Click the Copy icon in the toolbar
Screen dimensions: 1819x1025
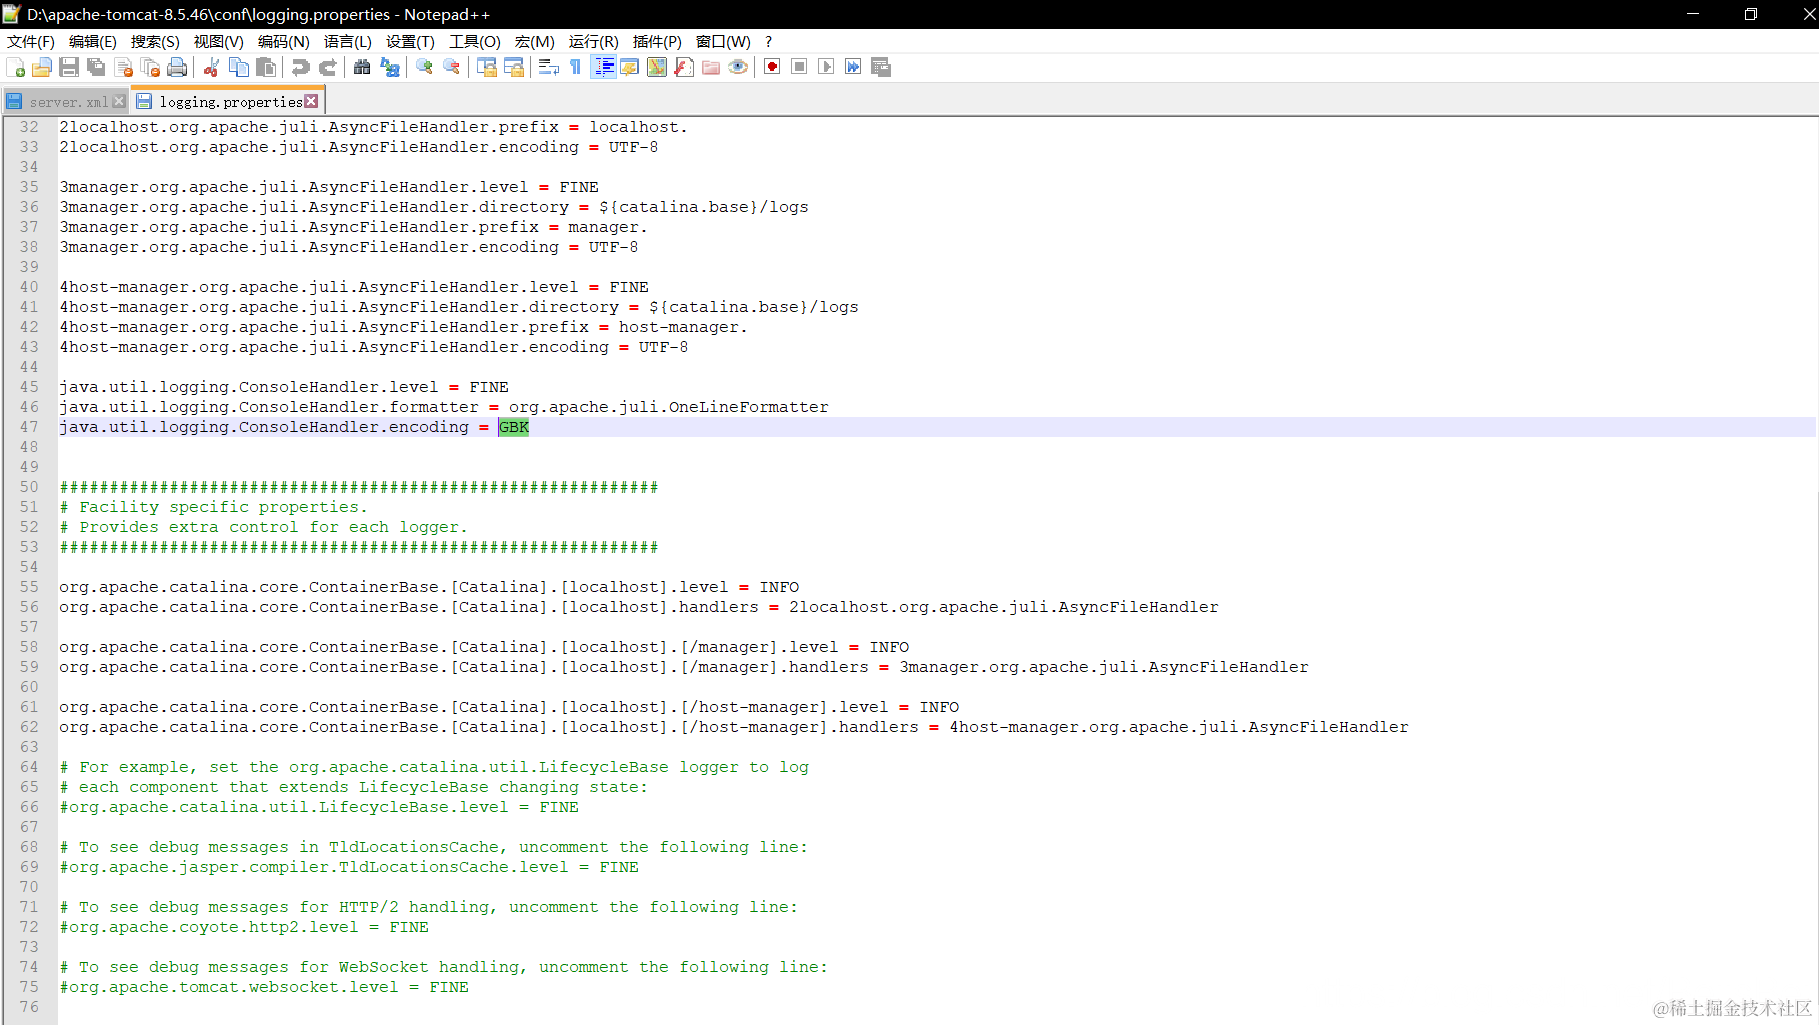pos(239,67)
